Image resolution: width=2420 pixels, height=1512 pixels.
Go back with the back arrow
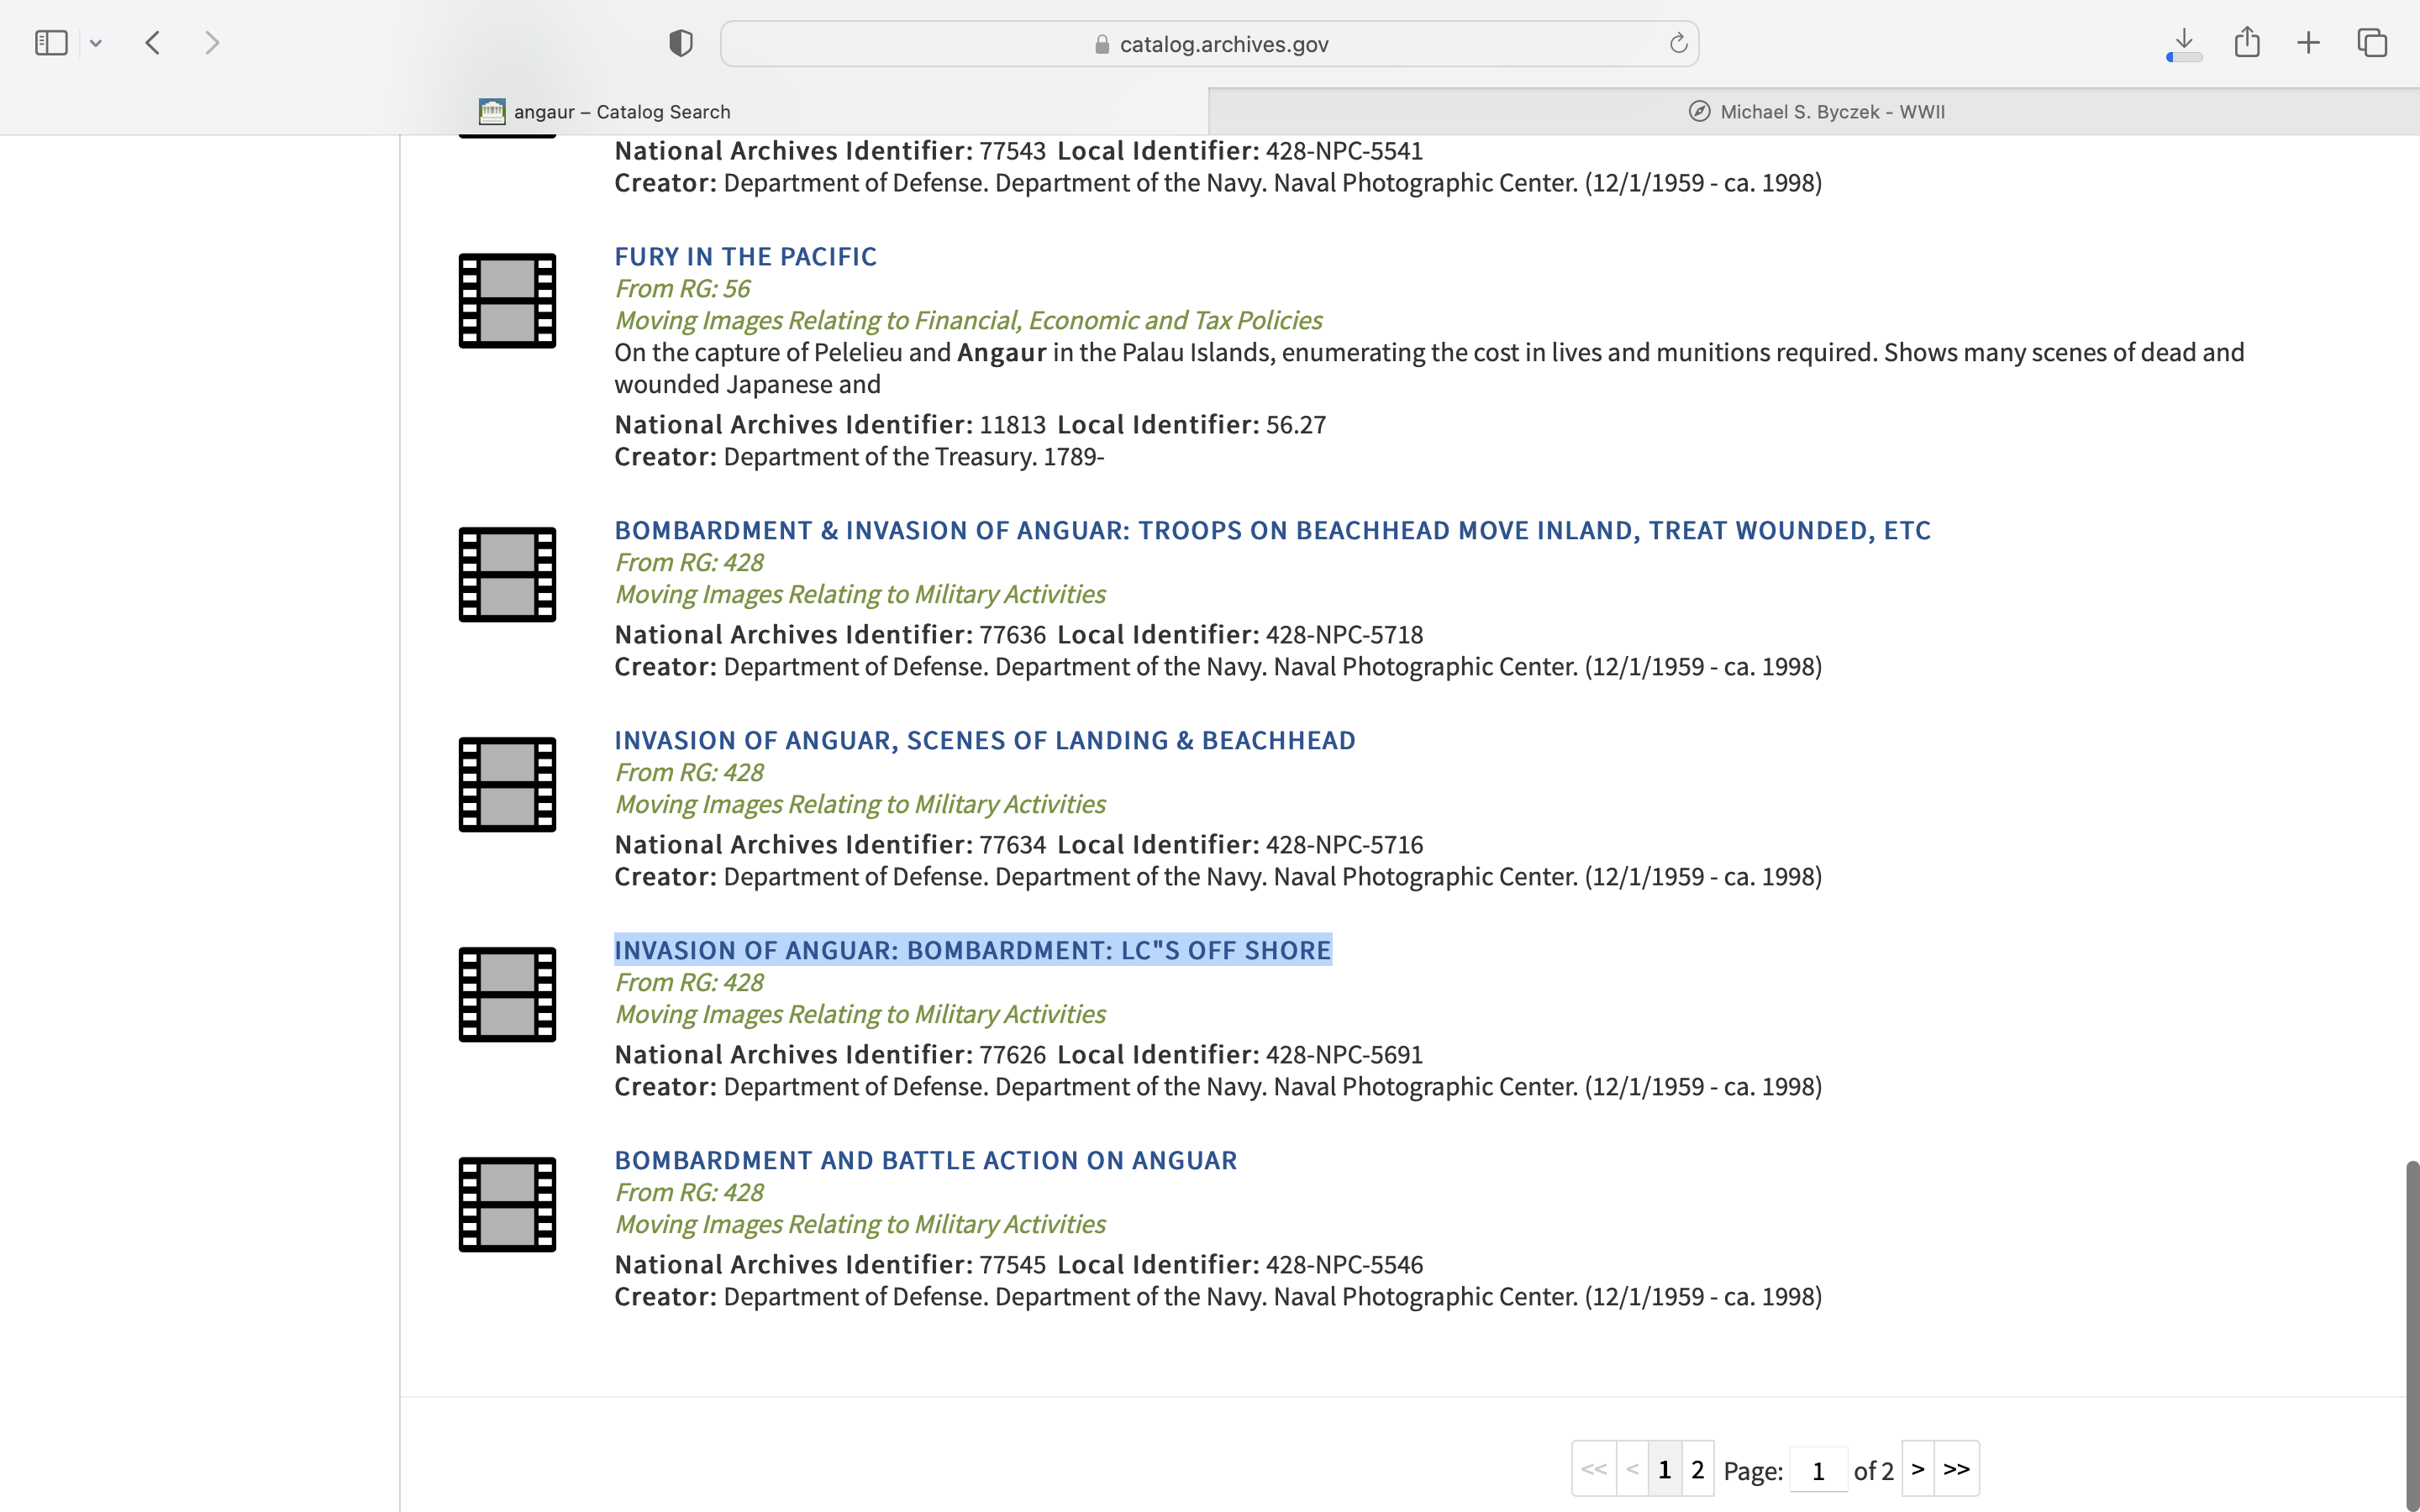153,43
